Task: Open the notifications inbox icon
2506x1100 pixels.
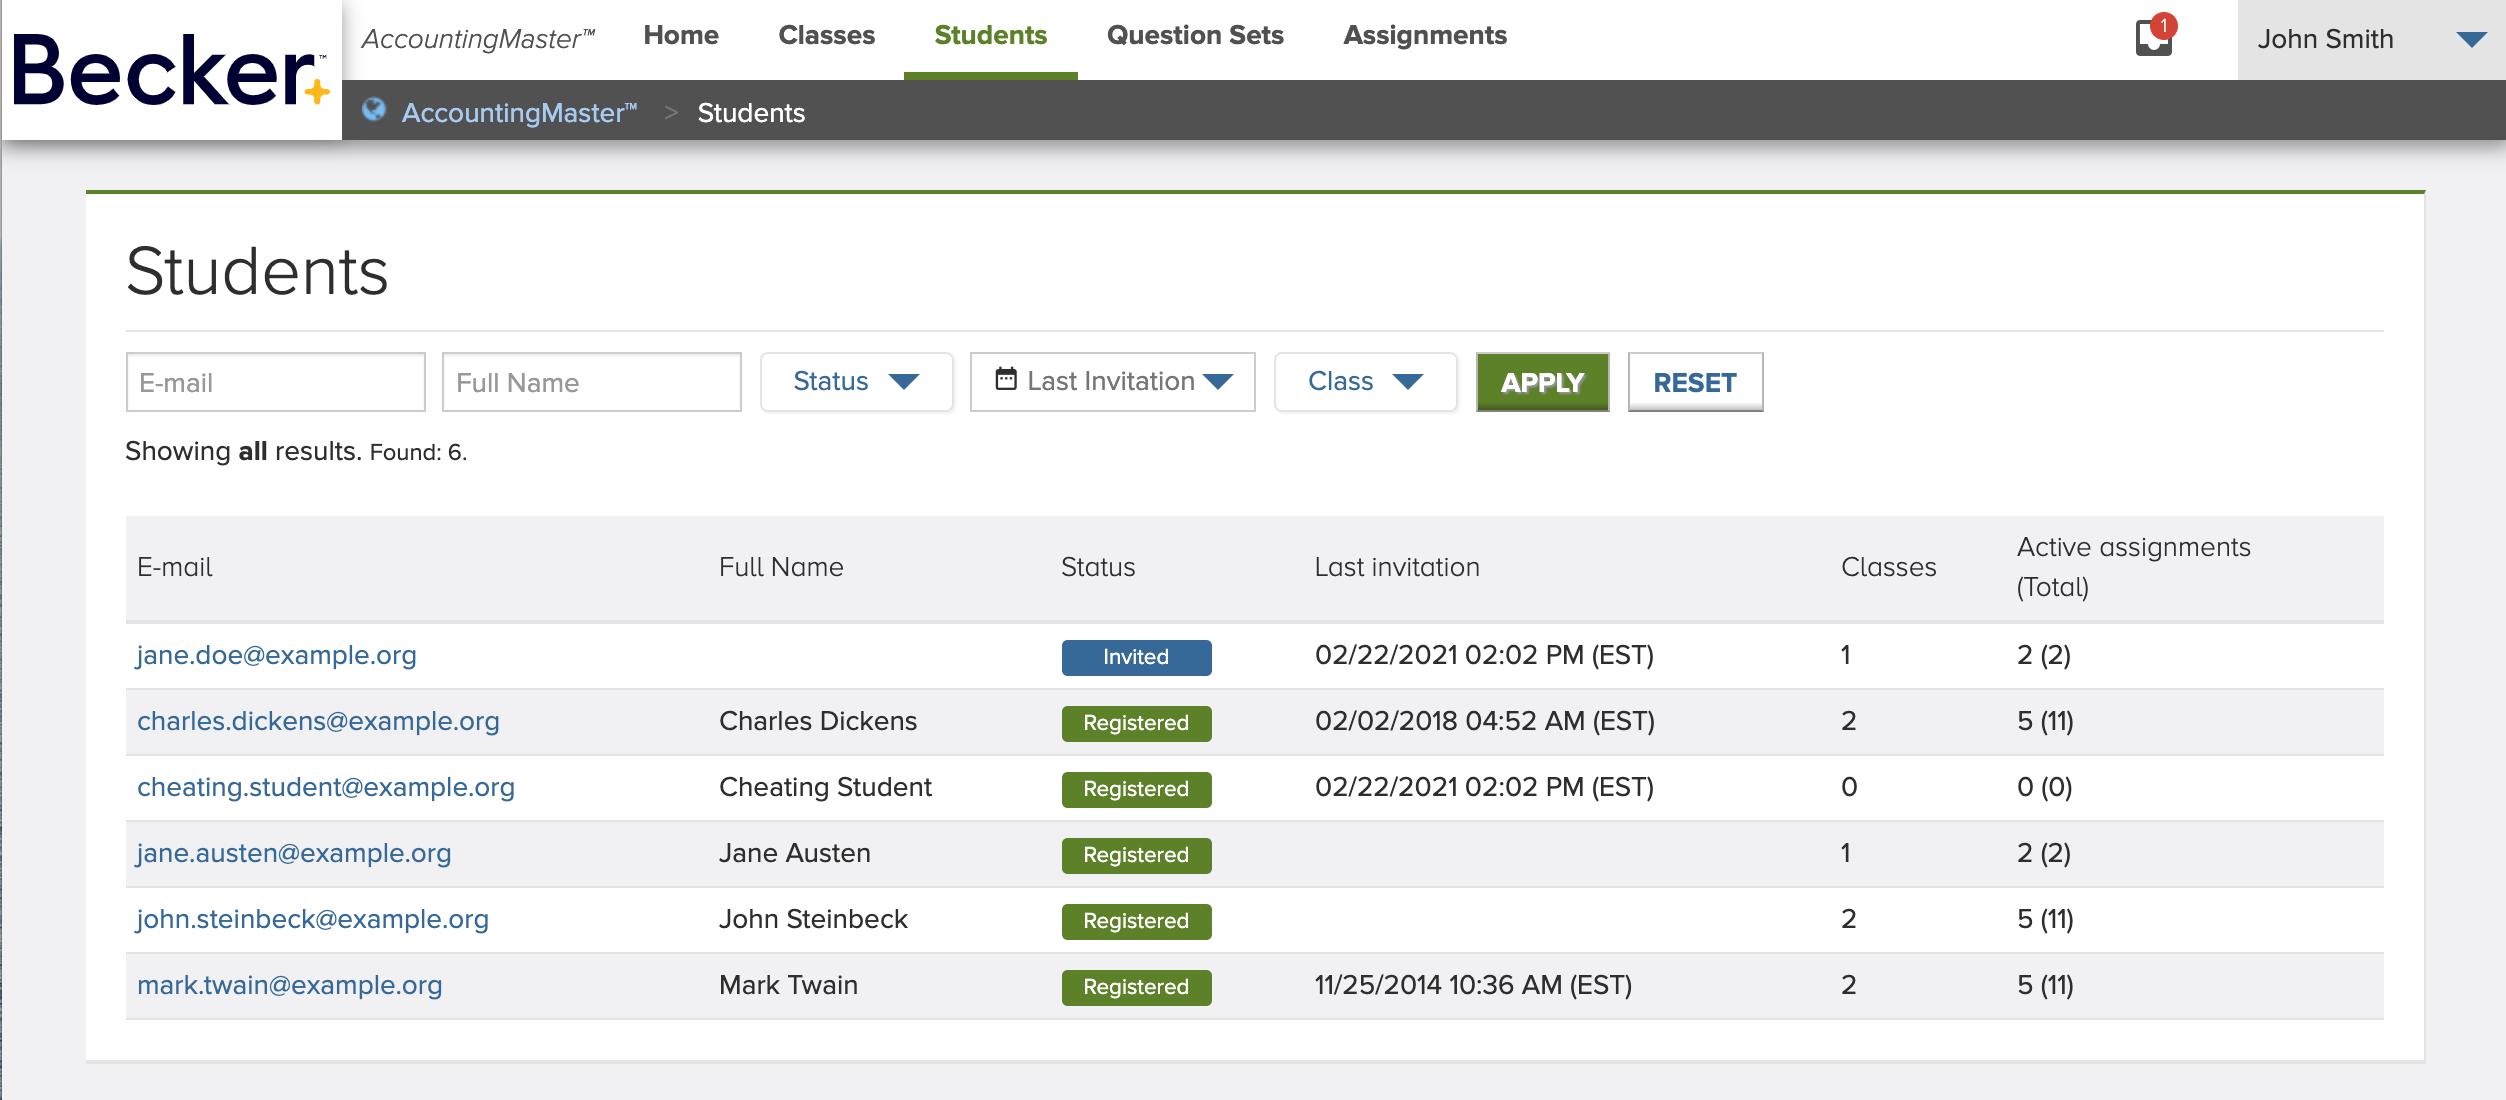Action: tap(2154, 38)
